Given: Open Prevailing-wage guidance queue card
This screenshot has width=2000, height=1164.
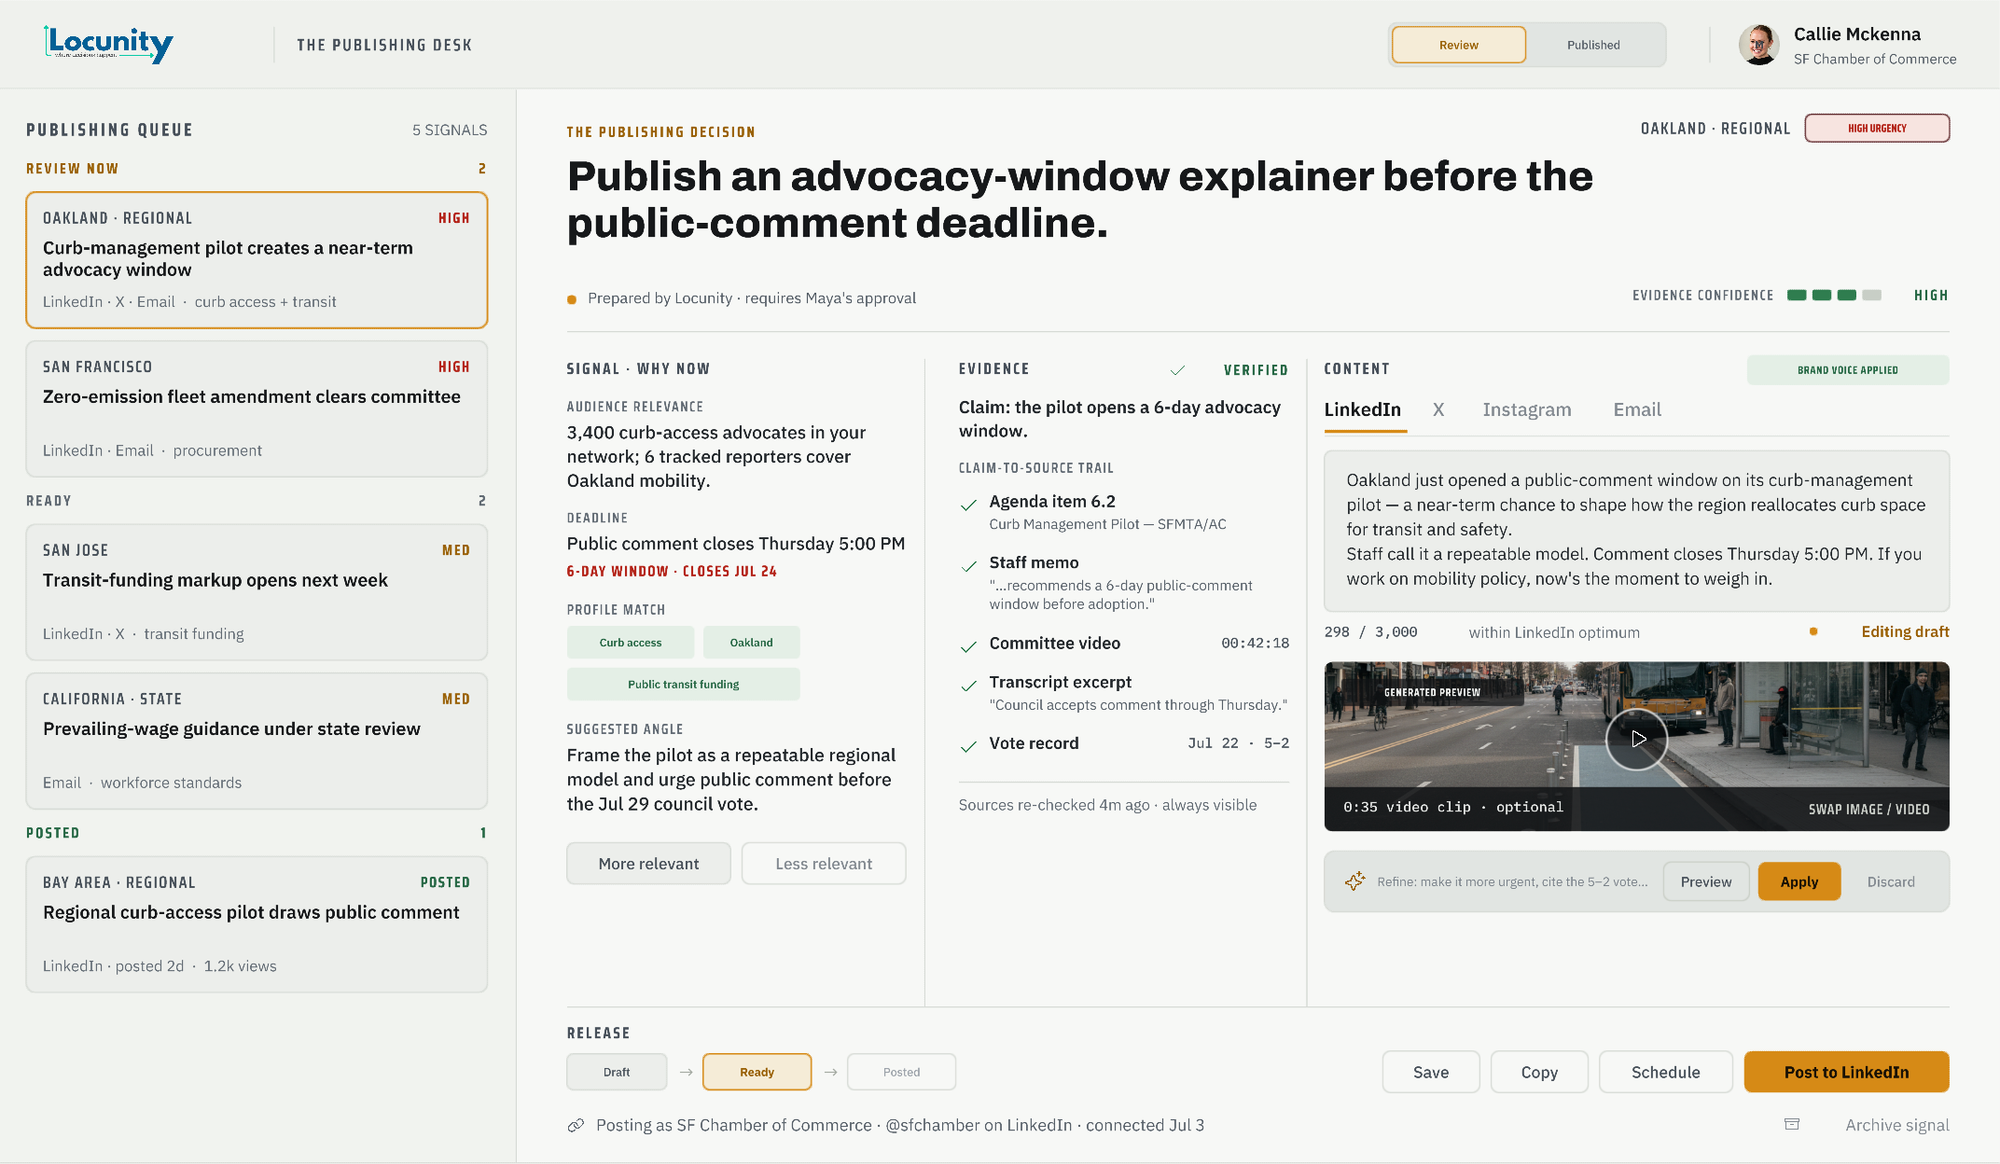Looking at the screenshot, I should pyautogui.click(x=257, y=741).
